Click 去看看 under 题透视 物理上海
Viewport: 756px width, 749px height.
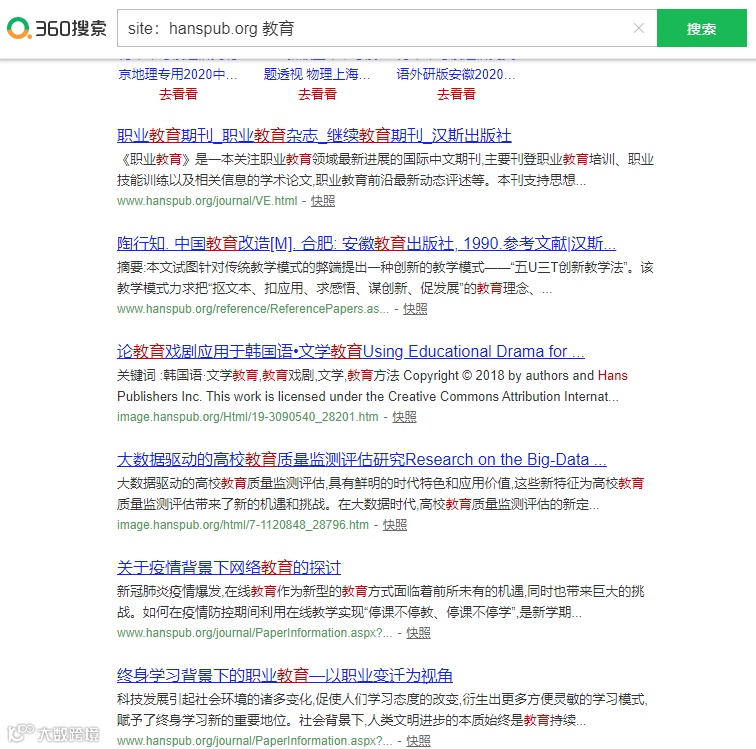(x=317, y=94)
